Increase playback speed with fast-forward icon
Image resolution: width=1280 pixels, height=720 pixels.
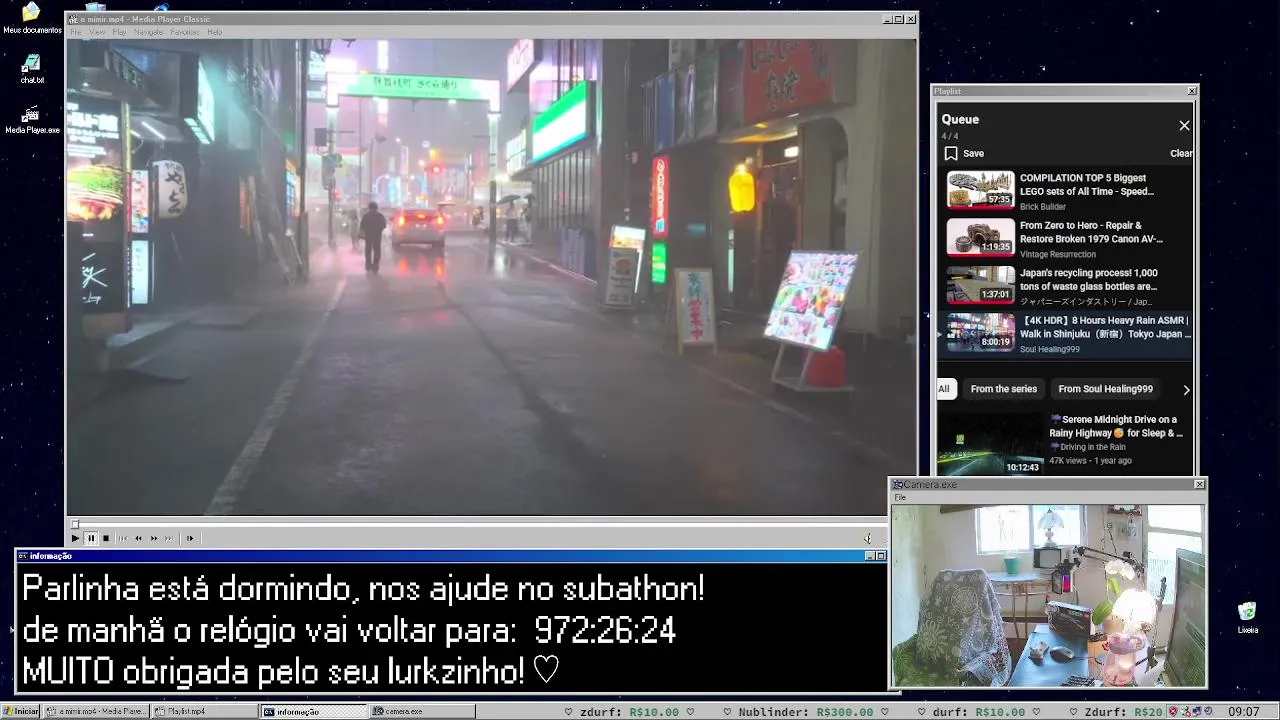(154, 538)
